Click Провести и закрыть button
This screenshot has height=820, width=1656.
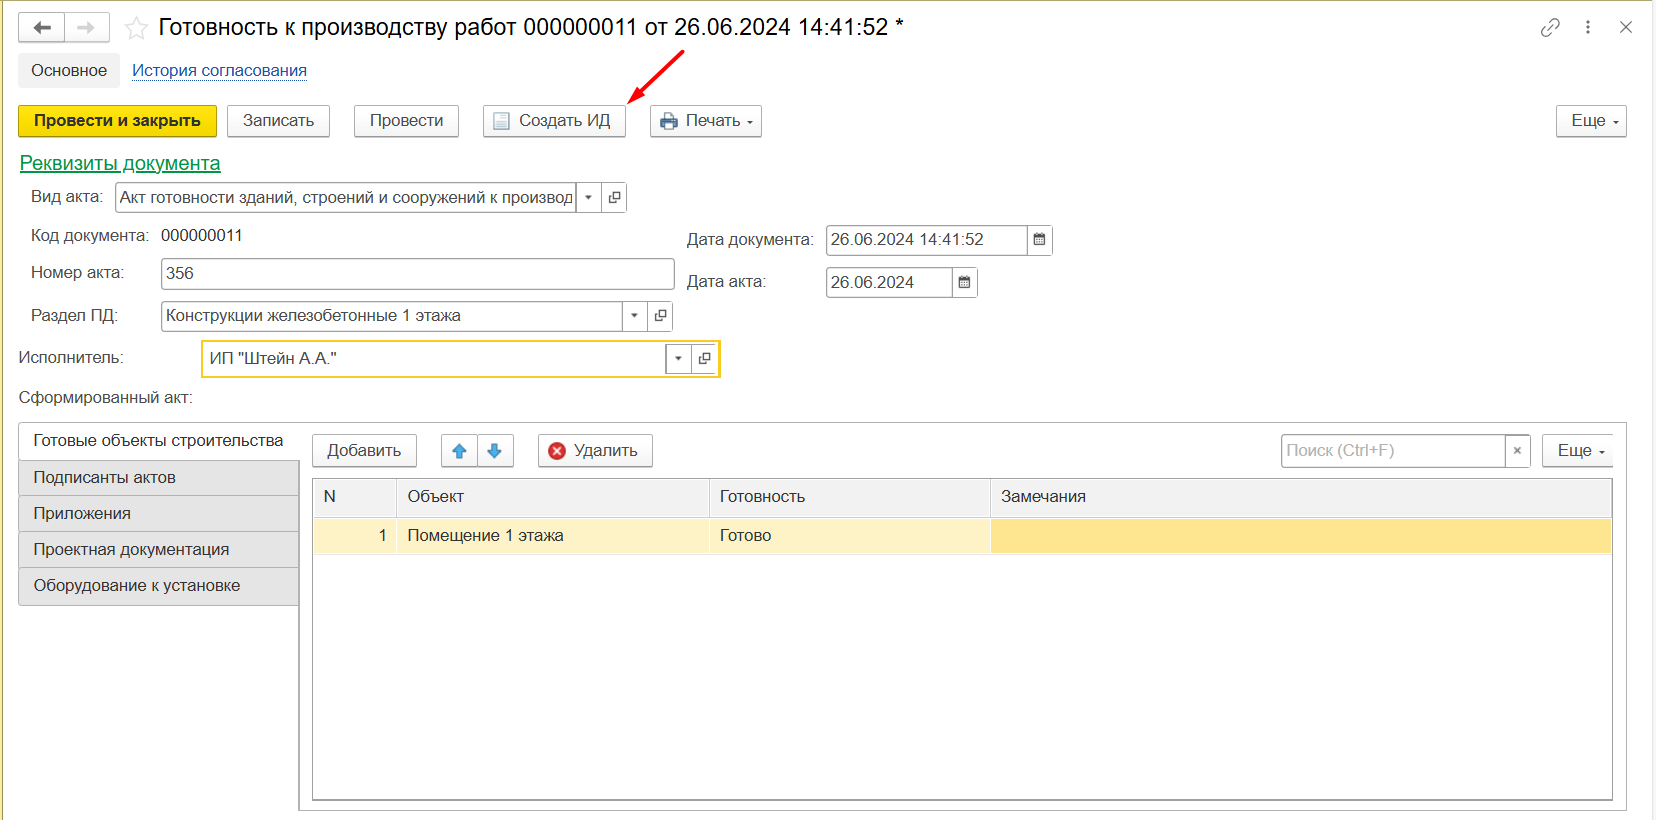[x=117, y=121]
